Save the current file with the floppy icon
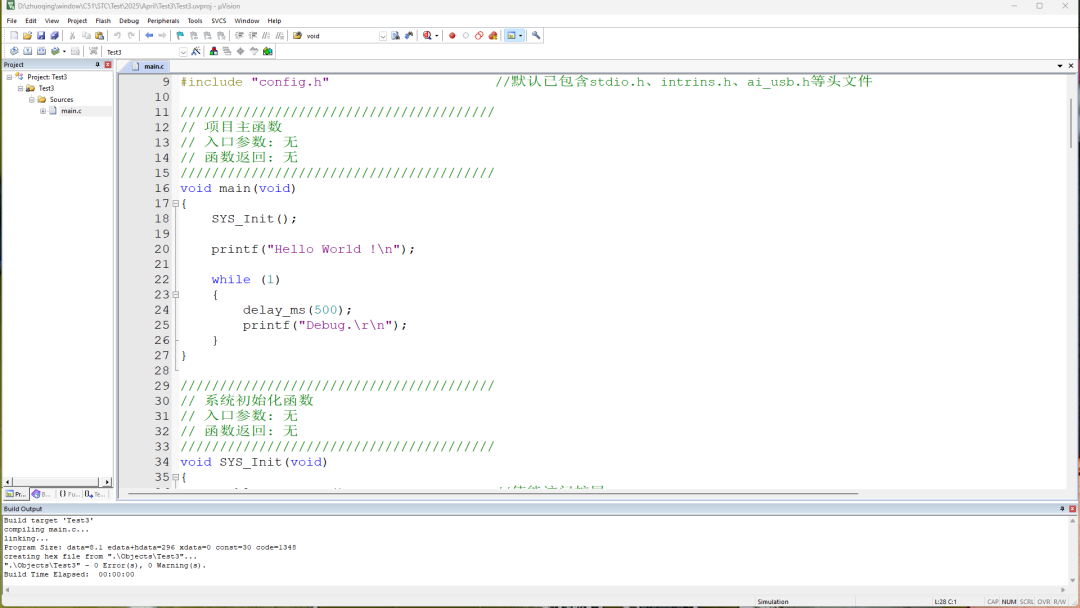1080x608 pixels. point(41,36)
